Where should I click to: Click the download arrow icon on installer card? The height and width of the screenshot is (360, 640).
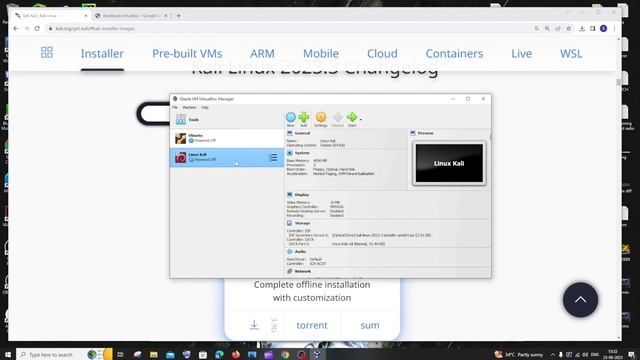254,325
